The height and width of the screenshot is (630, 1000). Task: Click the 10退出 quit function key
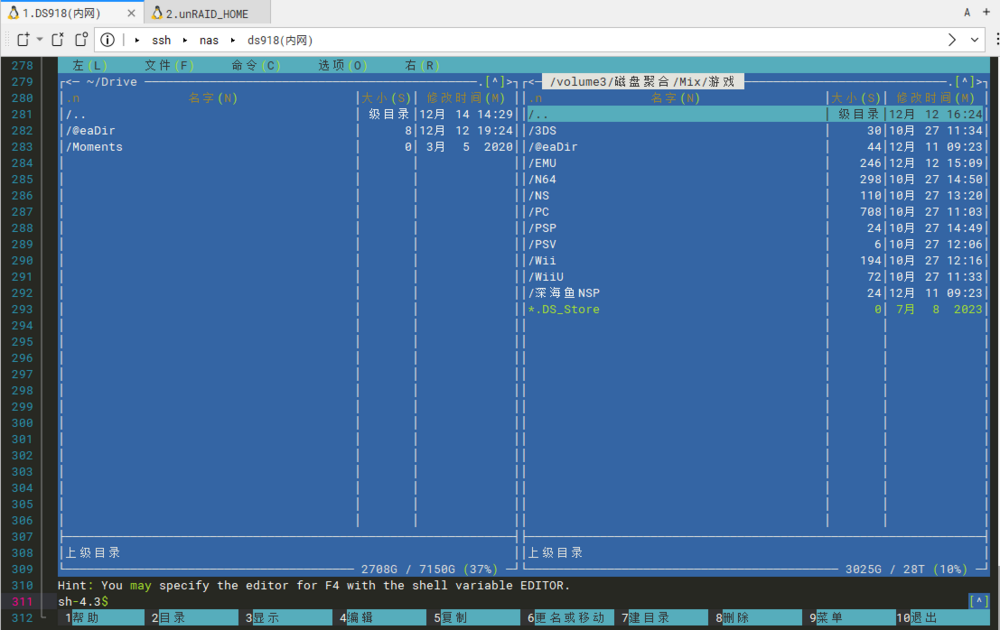coord(943,617)
